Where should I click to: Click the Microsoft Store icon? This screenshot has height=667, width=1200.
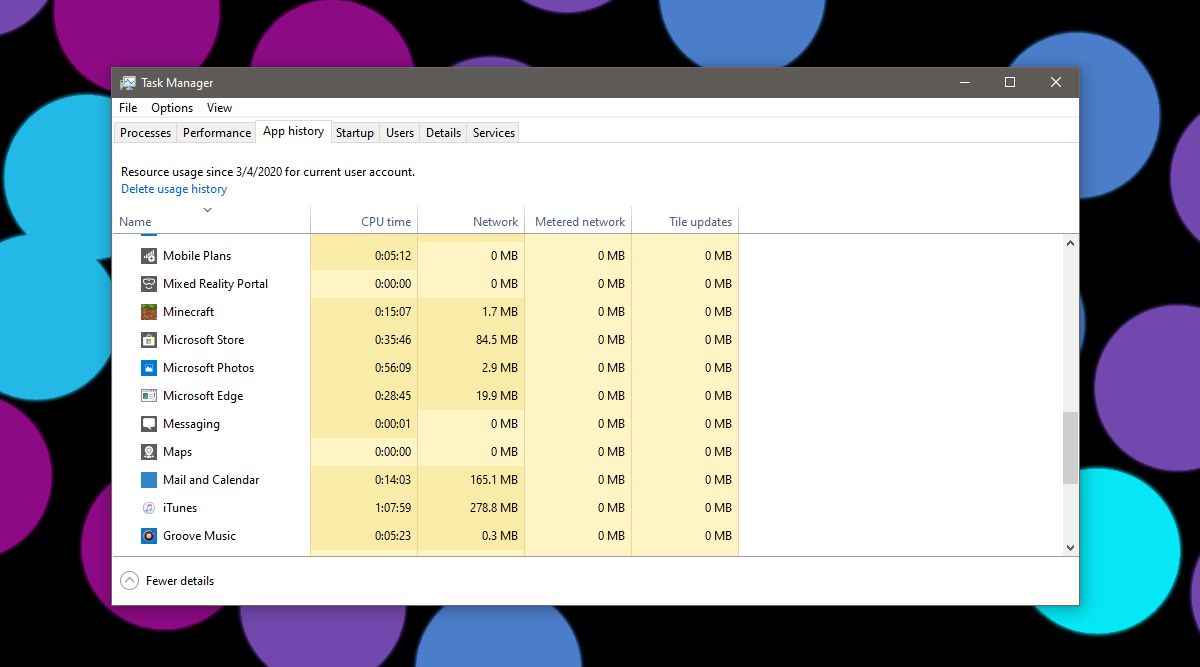point(148,339)
